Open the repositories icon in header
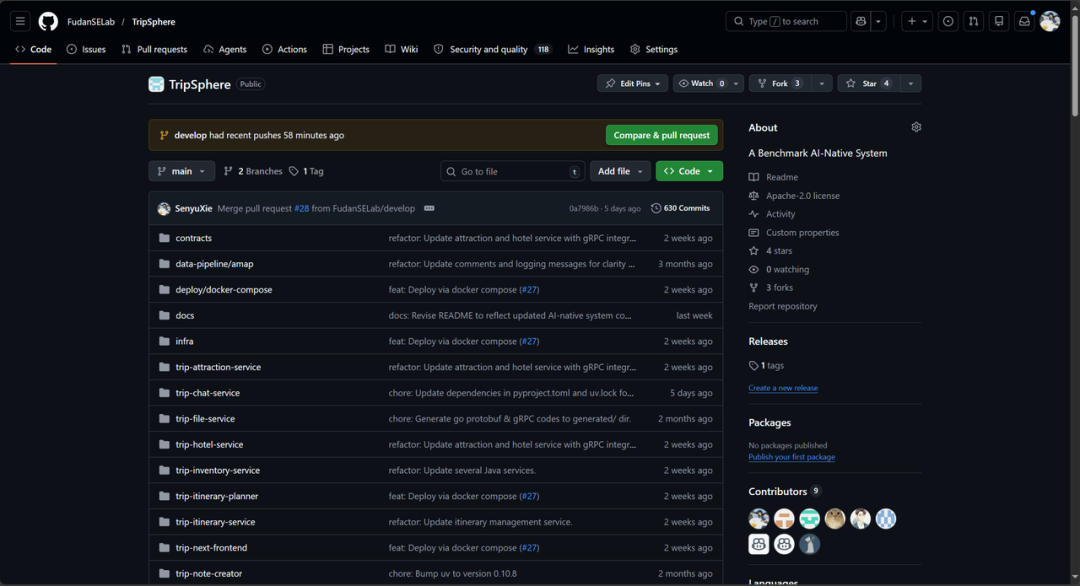This screenshot has width=1080, height=586. [x=999, y=21]
